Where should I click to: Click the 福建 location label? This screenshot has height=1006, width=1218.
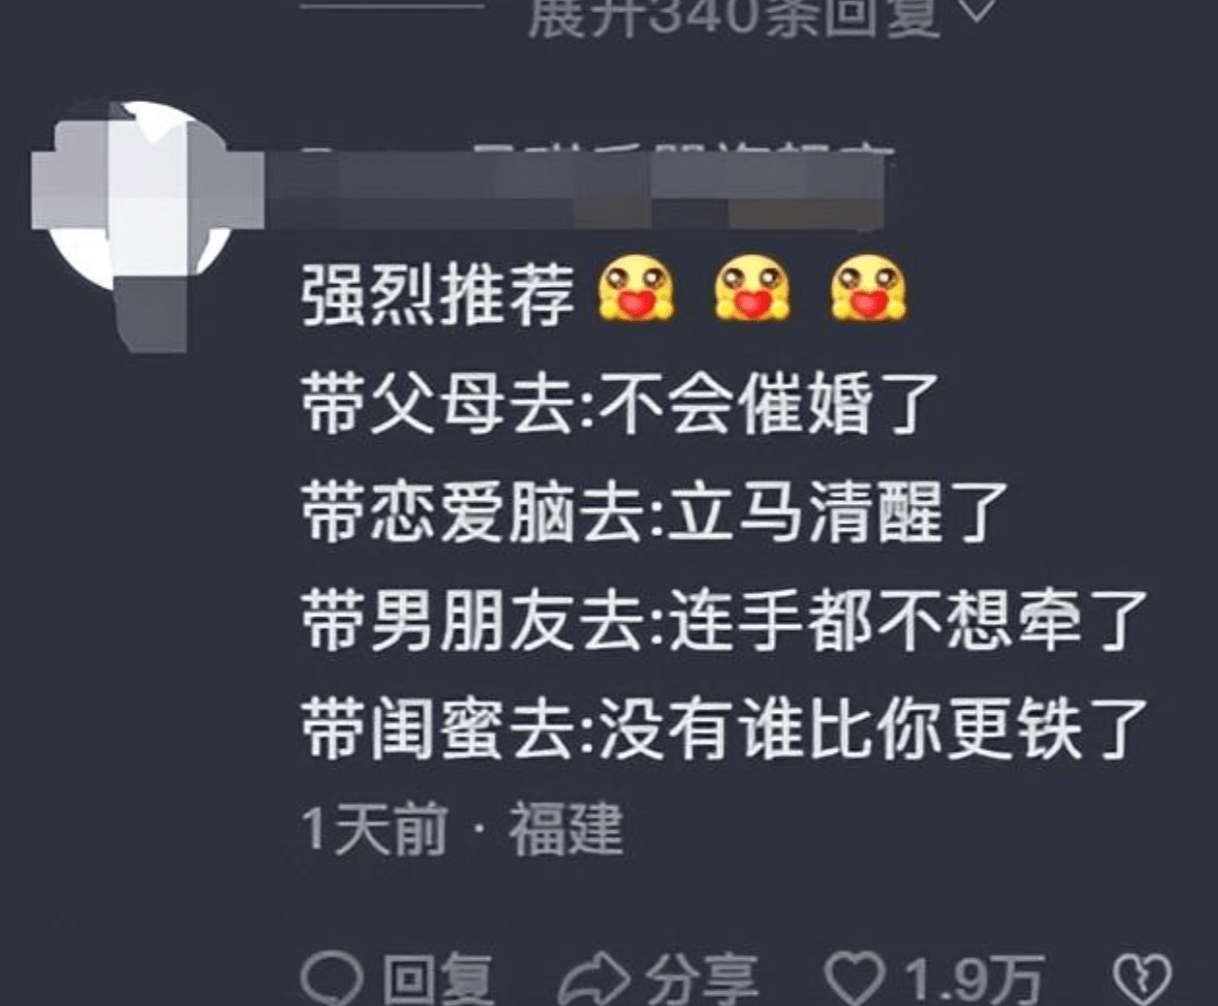coord(567,829)
